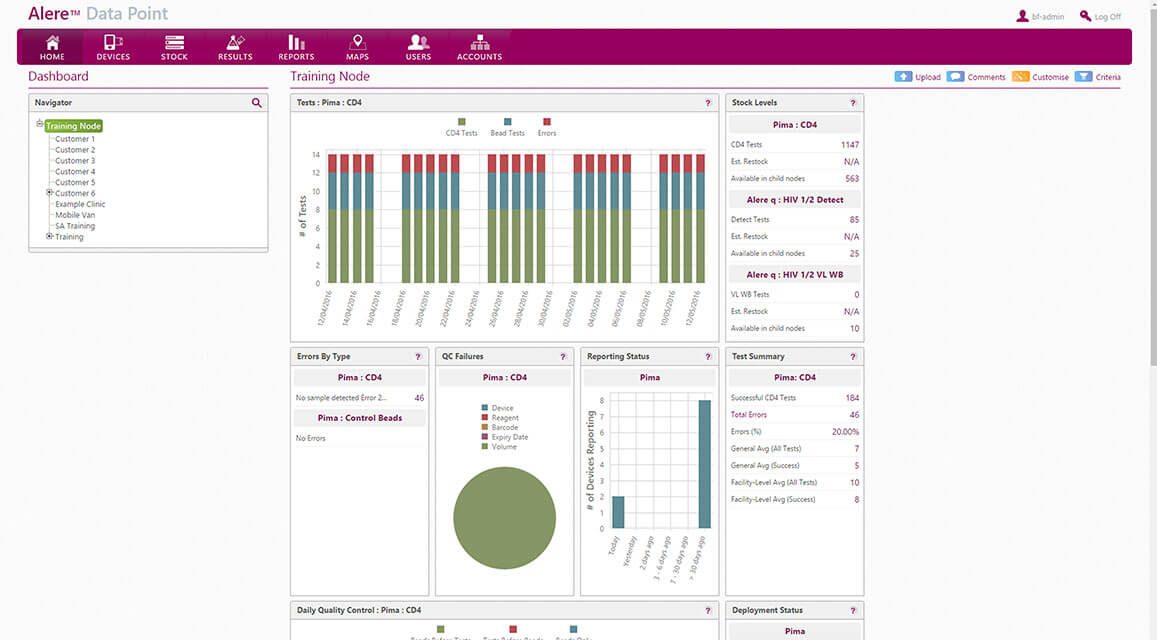Collapse the Training Node root item

click(40, 123)
